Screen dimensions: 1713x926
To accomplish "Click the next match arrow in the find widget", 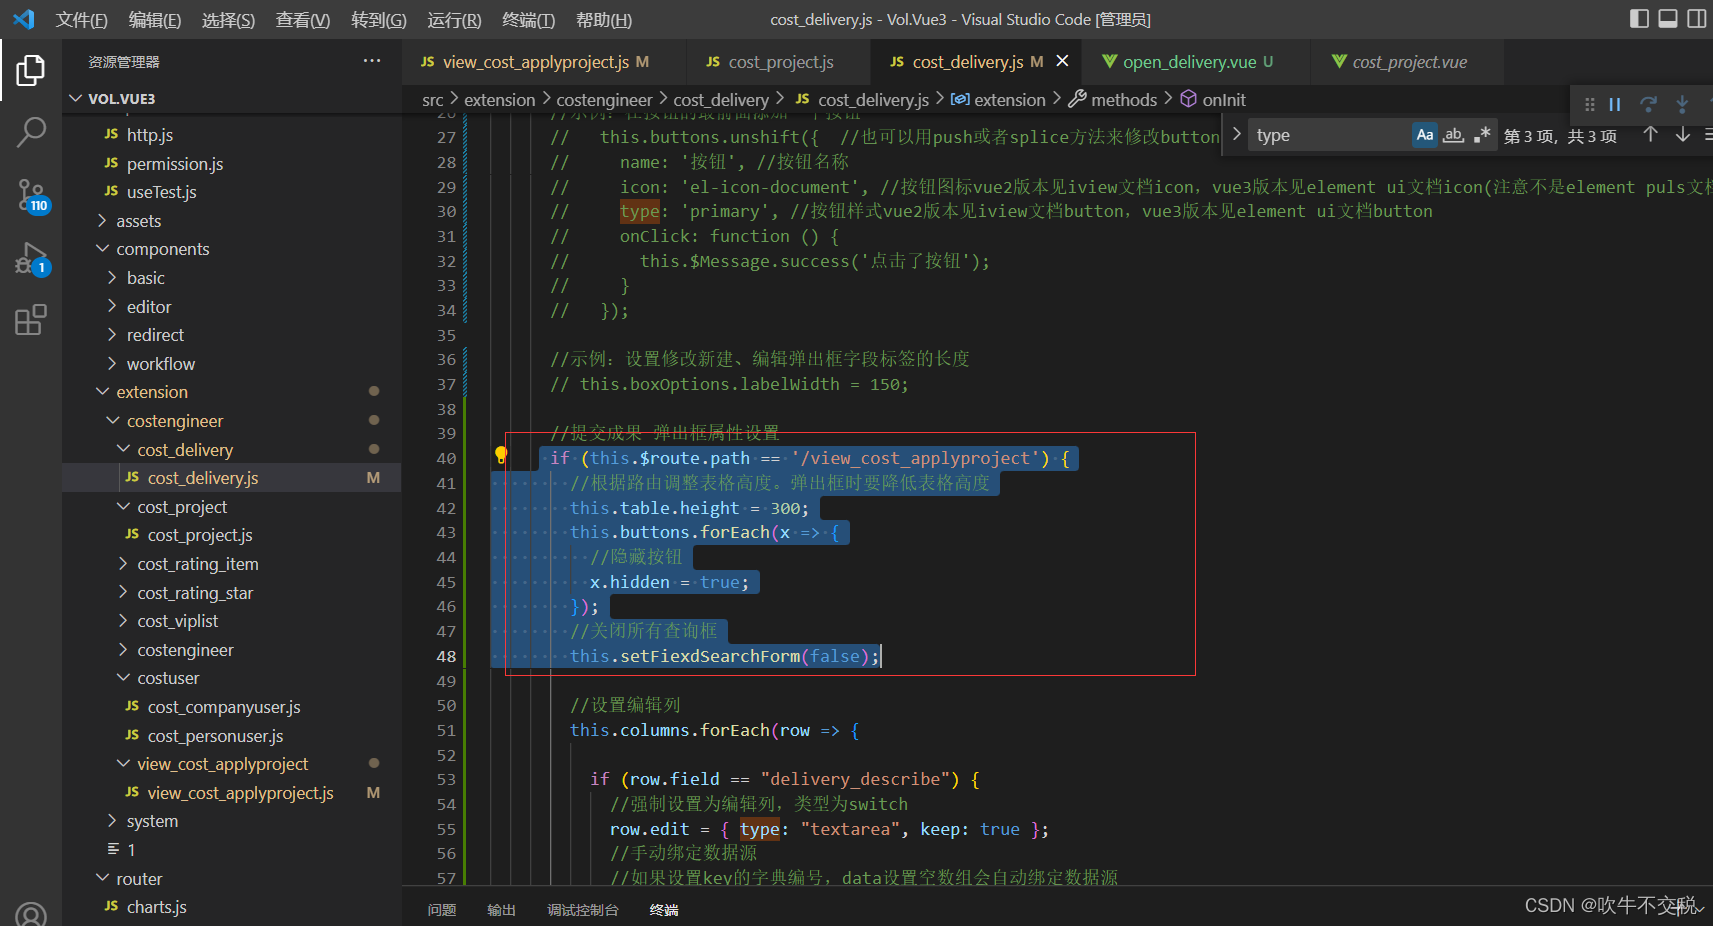I will tap(1681, 134).
